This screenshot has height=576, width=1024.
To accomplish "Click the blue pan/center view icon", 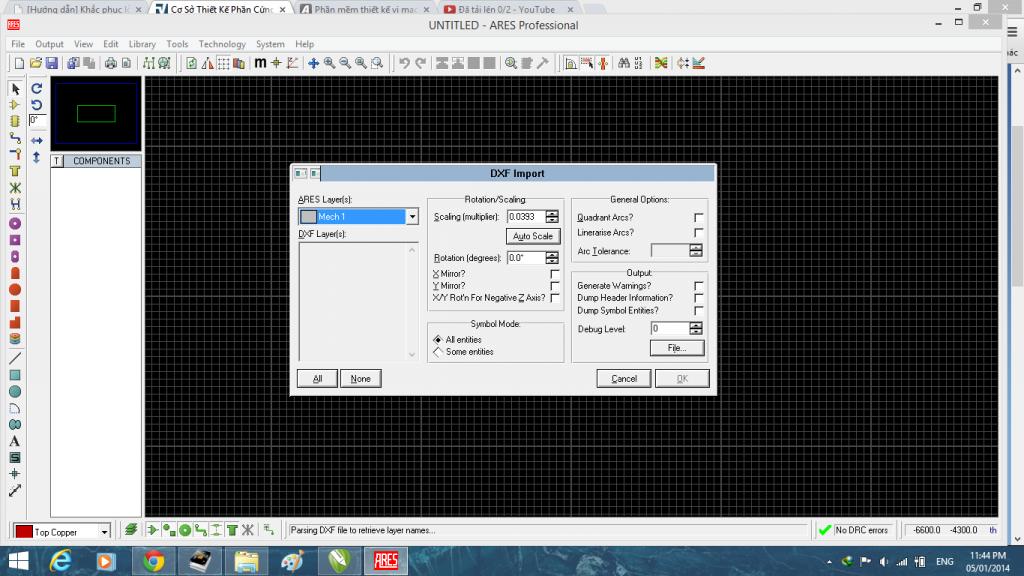I will [313, 63].
